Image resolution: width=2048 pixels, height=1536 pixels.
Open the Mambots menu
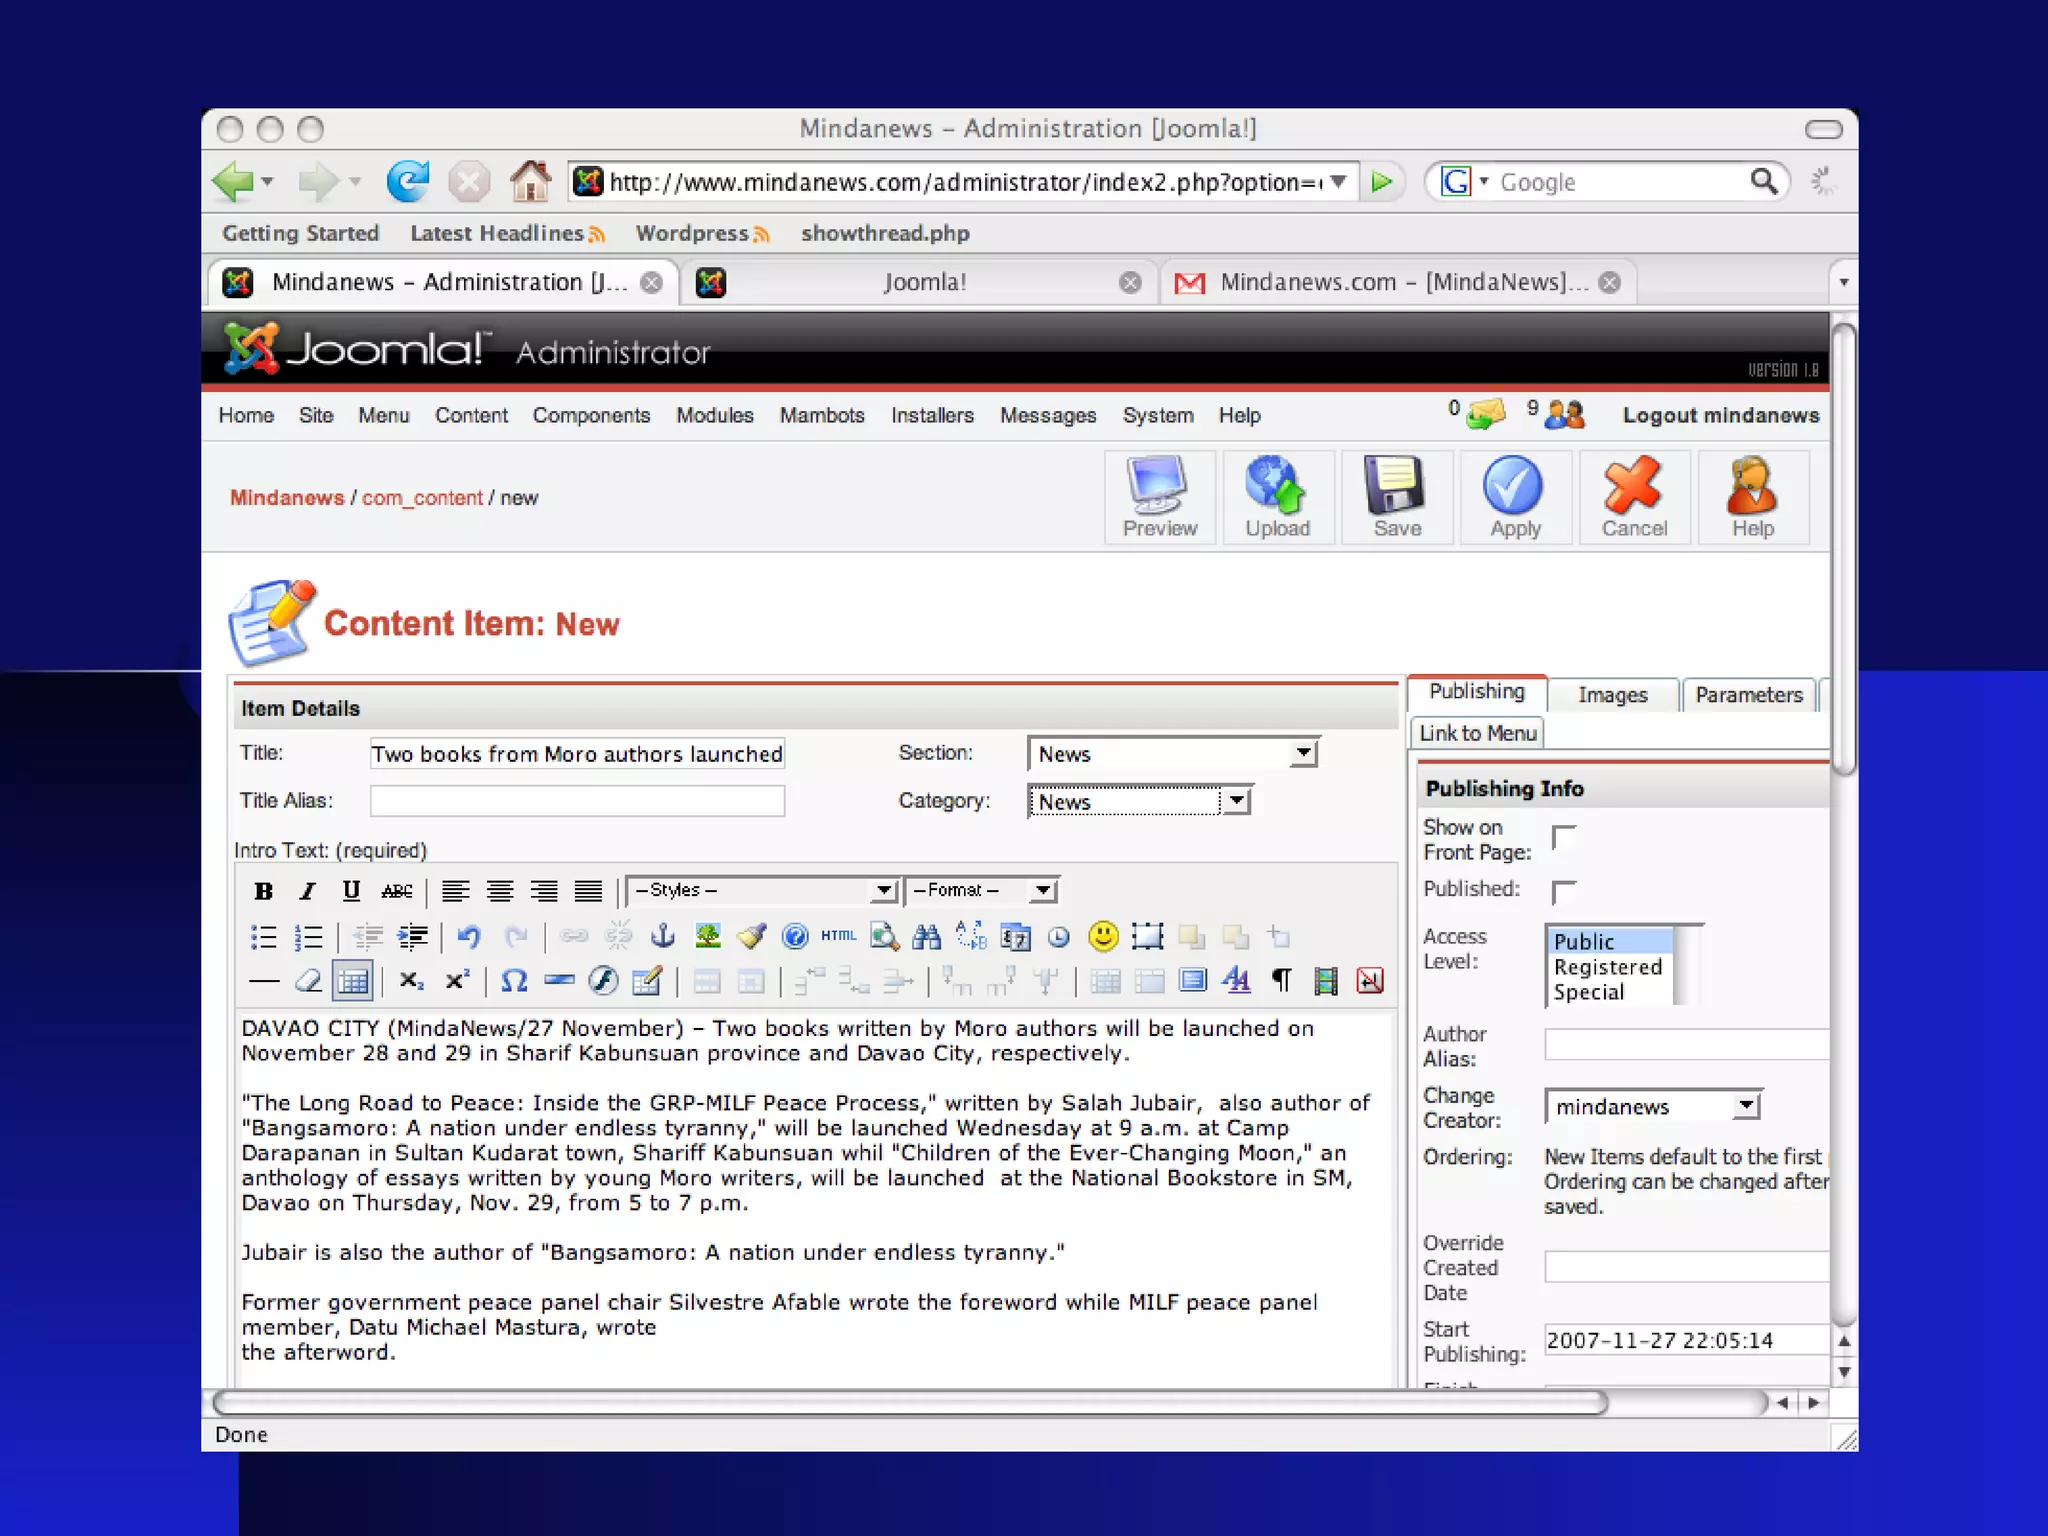(x=822, y=416)
